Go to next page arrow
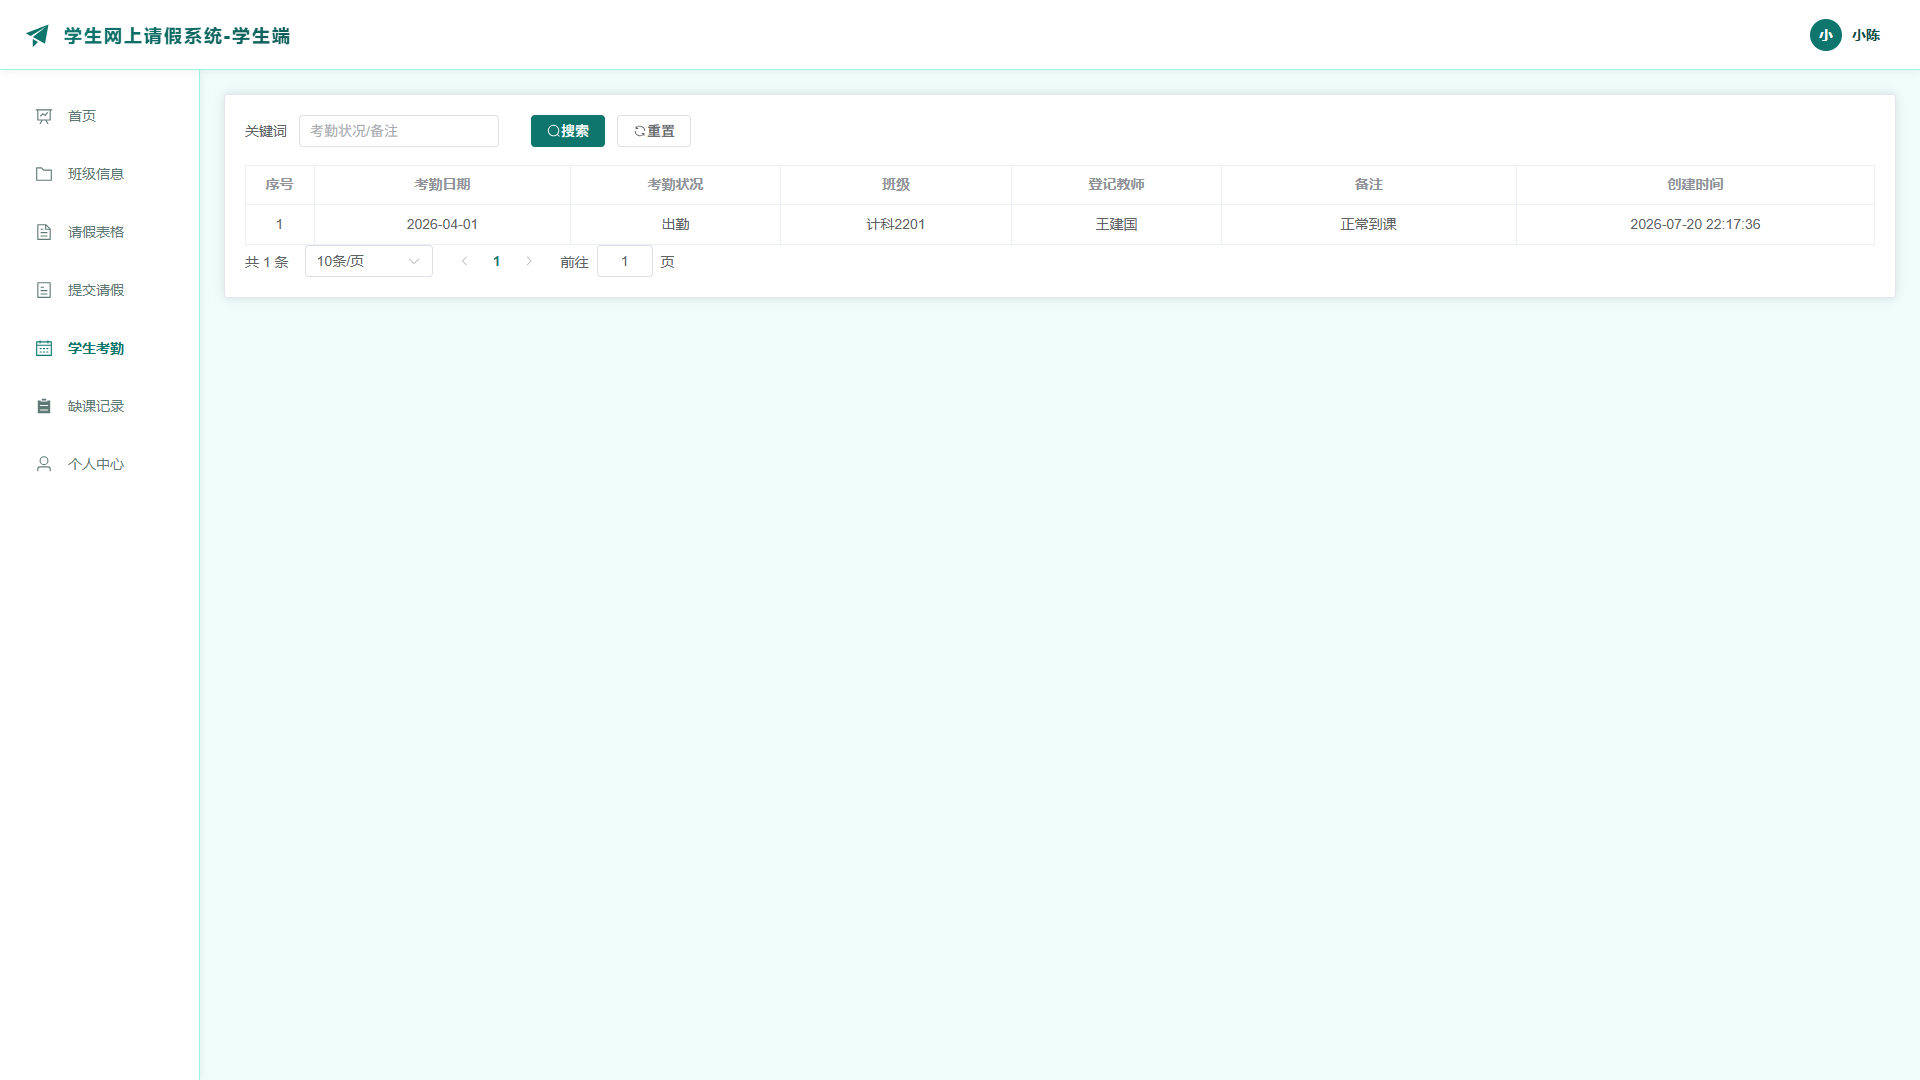 tap(529, 261)
